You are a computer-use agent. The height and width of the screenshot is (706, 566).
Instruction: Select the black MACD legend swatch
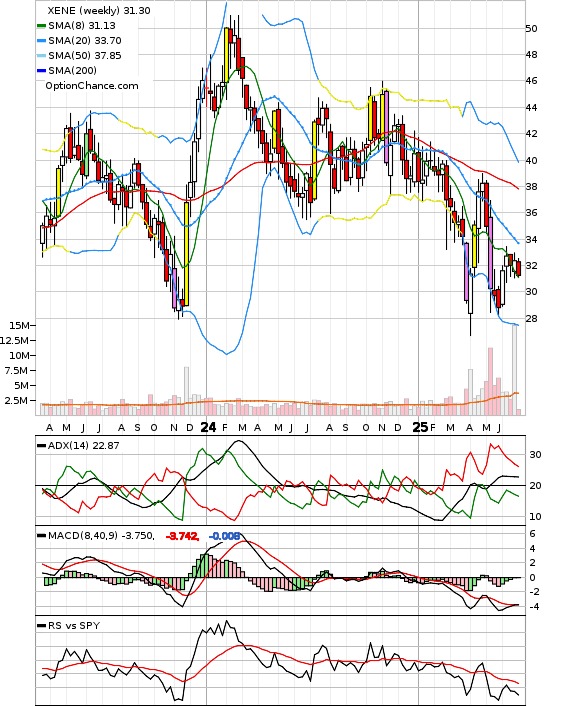(x=41, y=536)
